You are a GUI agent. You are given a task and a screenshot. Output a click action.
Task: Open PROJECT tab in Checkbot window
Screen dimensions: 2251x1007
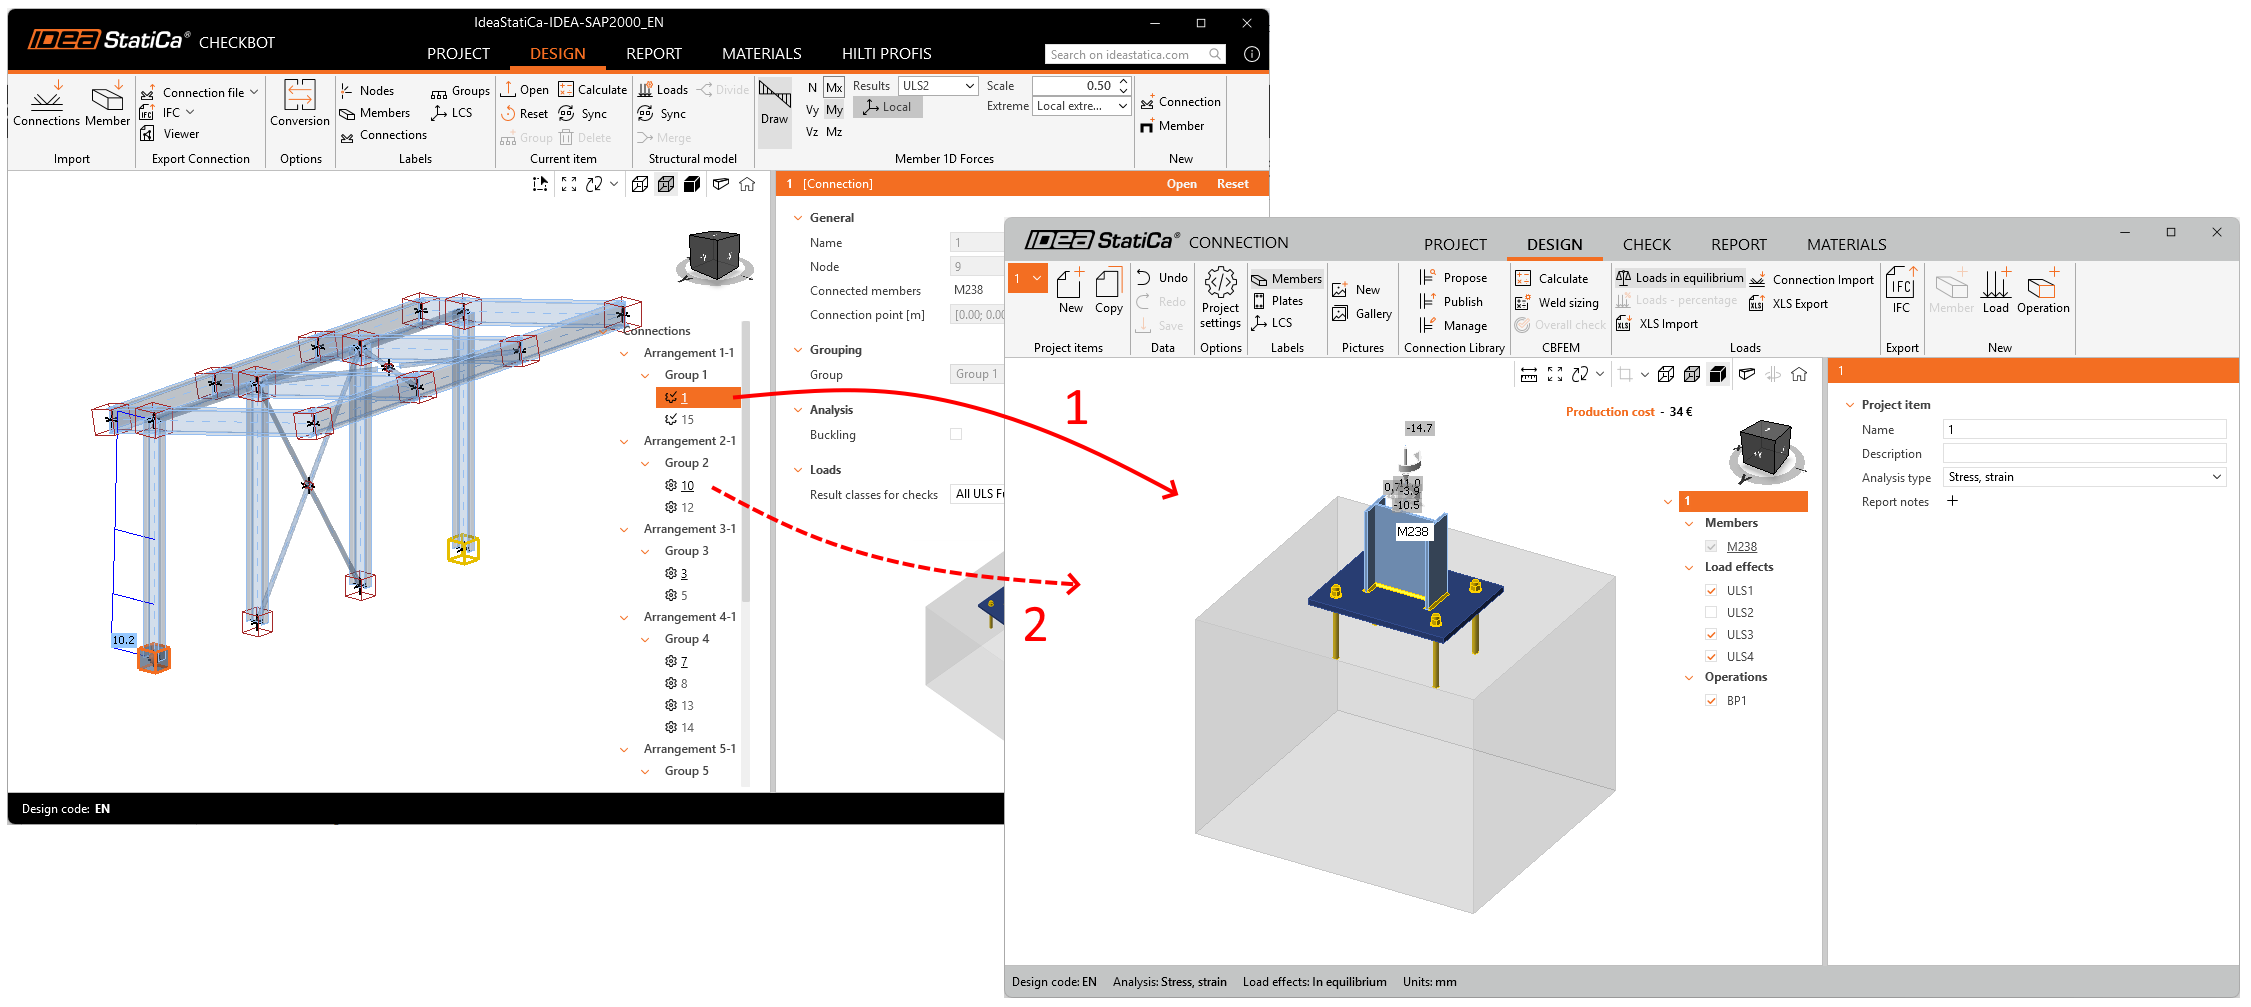[458, 54]
